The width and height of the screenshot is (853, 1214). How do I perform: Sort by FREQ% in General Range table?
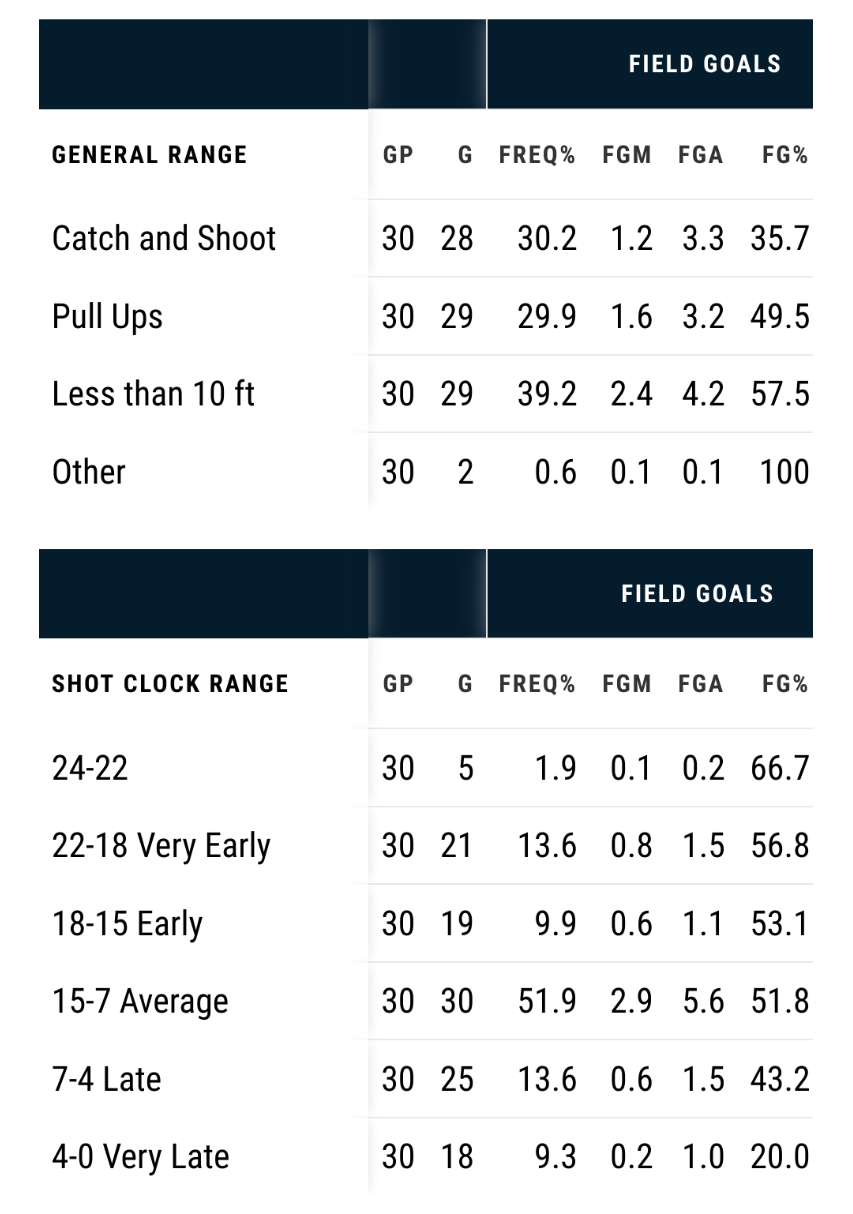537,155
